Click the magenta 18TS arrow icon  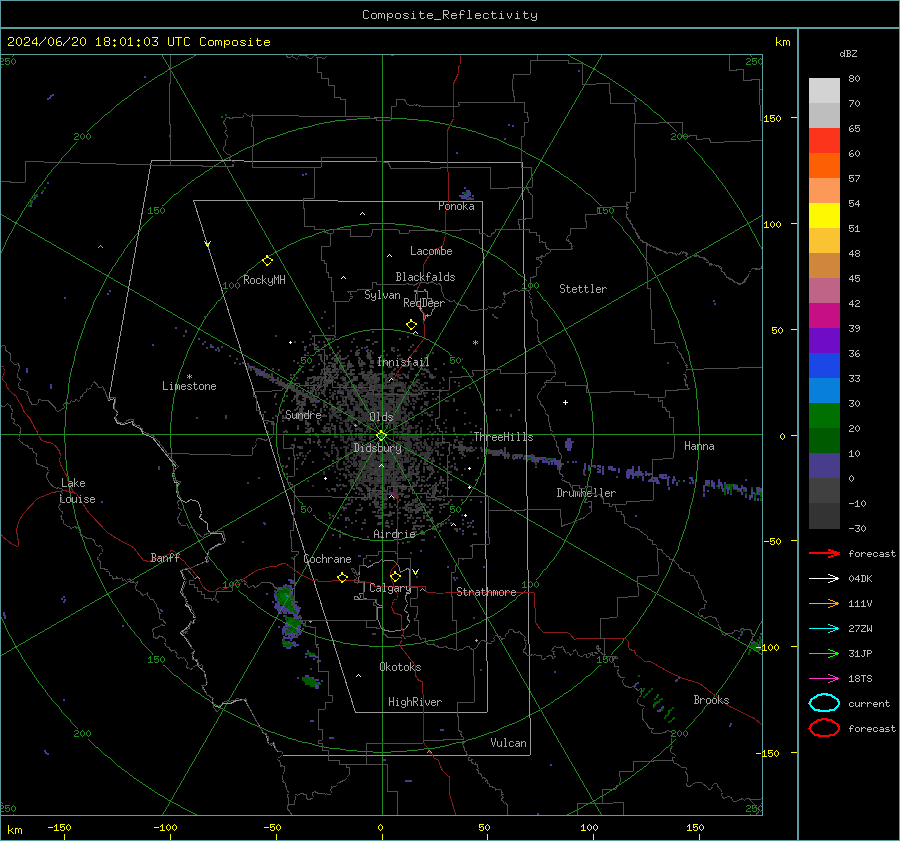(824, 679)
